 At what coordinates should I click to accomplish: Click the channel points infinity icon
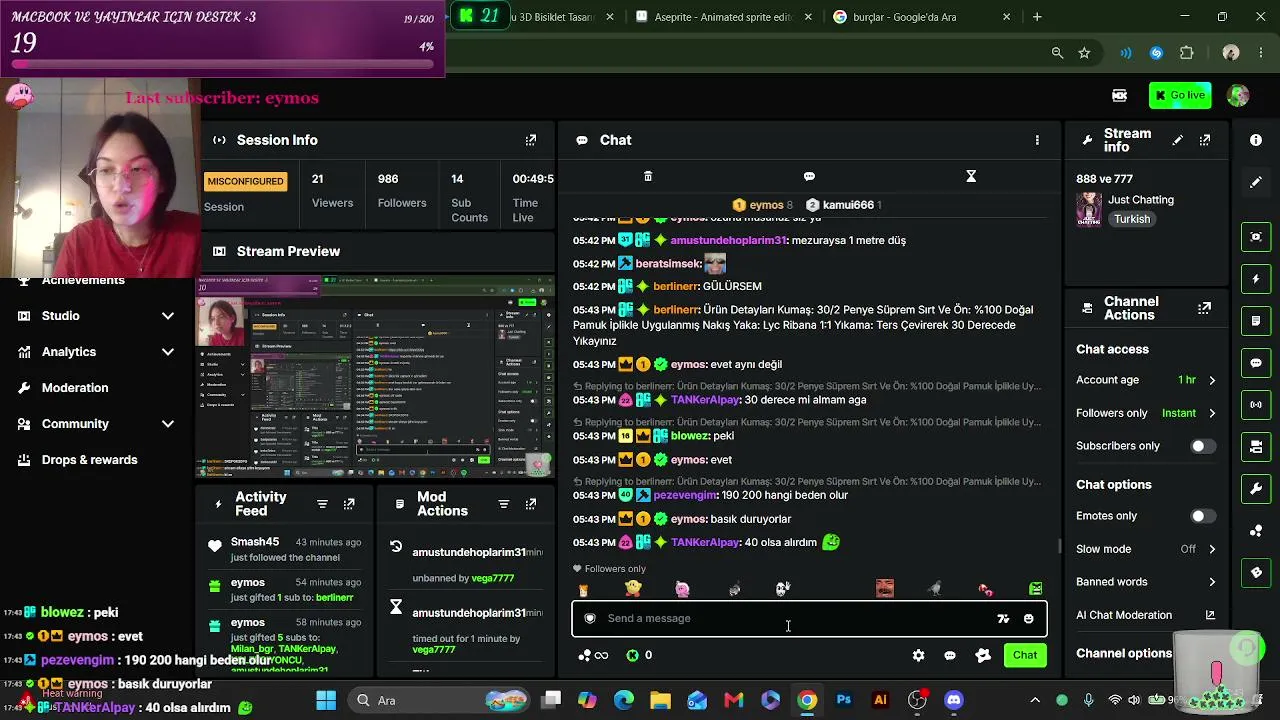[593, 655]
